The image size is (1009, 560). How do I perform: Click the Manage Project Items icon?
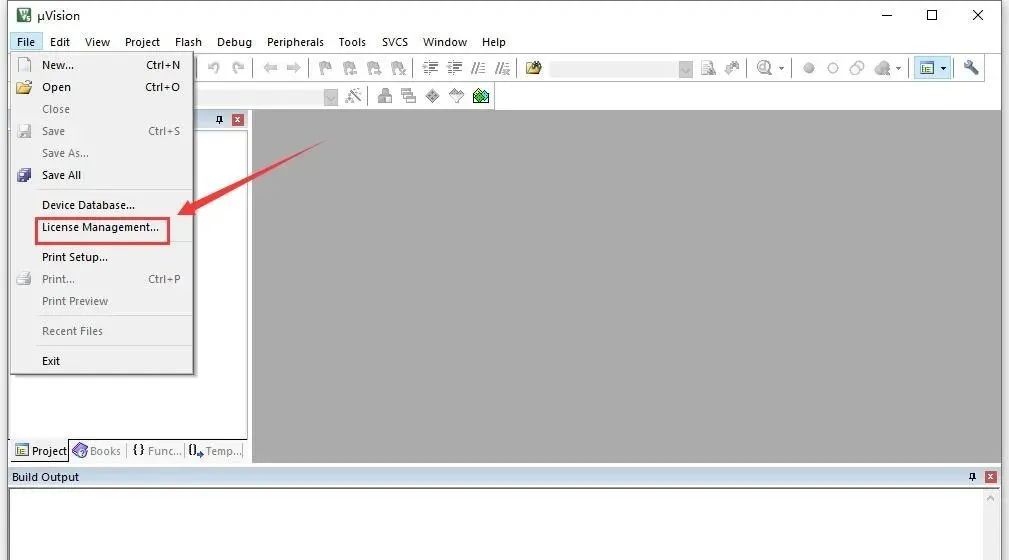coord(385,96)
